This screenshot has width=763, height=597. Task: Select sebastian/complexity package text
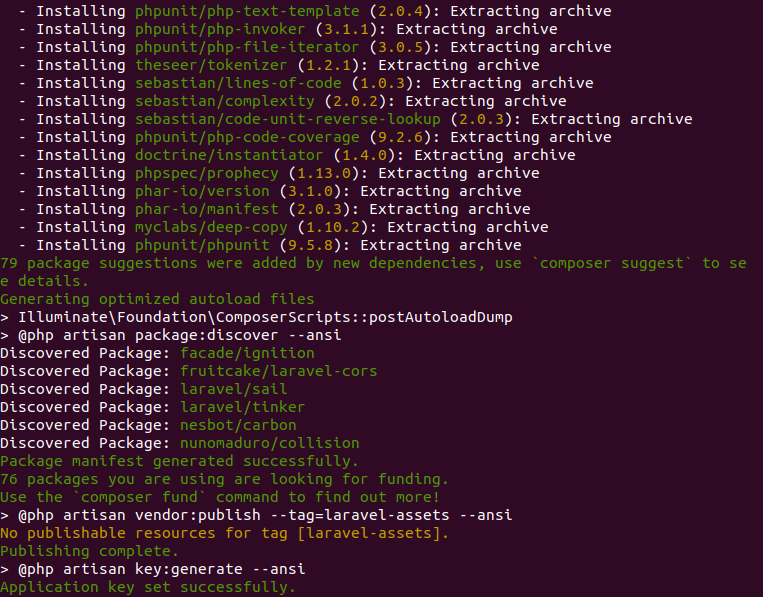225,101
